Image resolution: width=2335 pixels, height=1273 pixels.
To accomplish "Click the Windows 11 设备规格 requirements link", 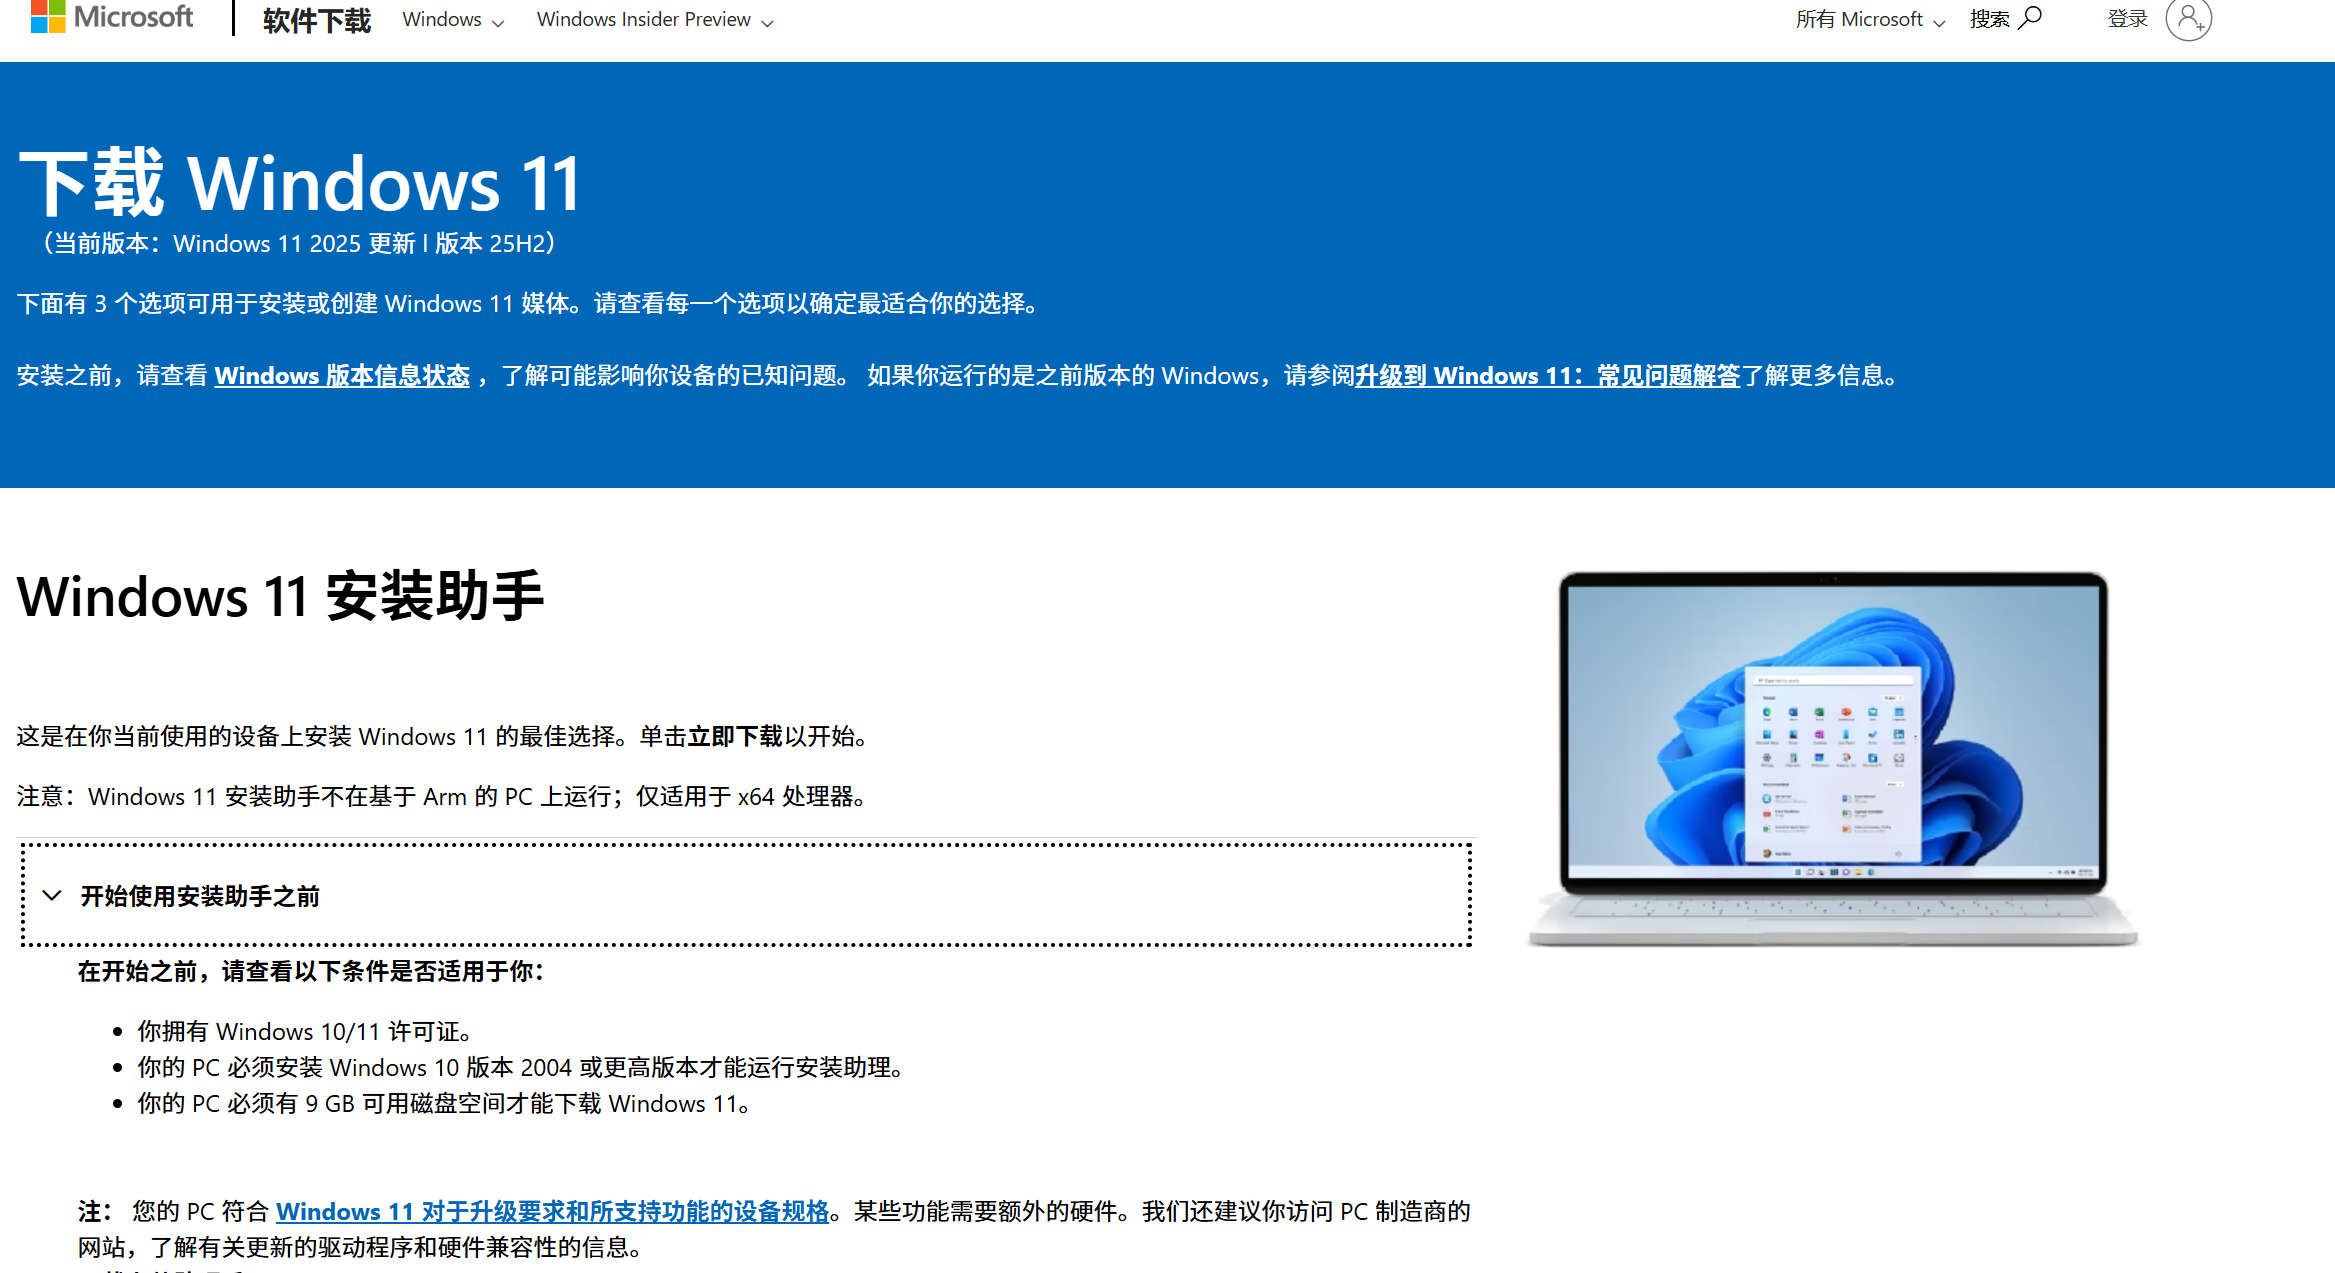I will coord(554,1211).
